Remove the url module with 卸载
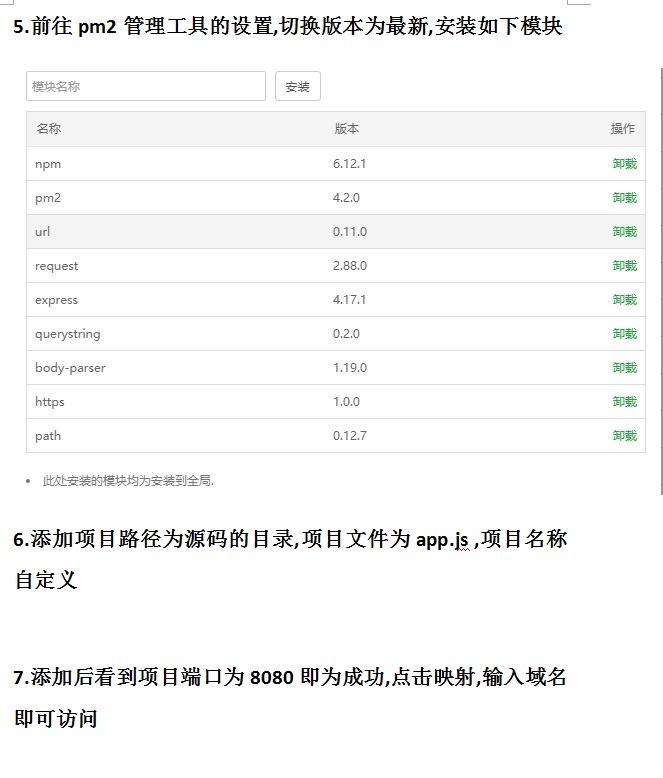The image size is (663, 778). [x=624, y=232]
